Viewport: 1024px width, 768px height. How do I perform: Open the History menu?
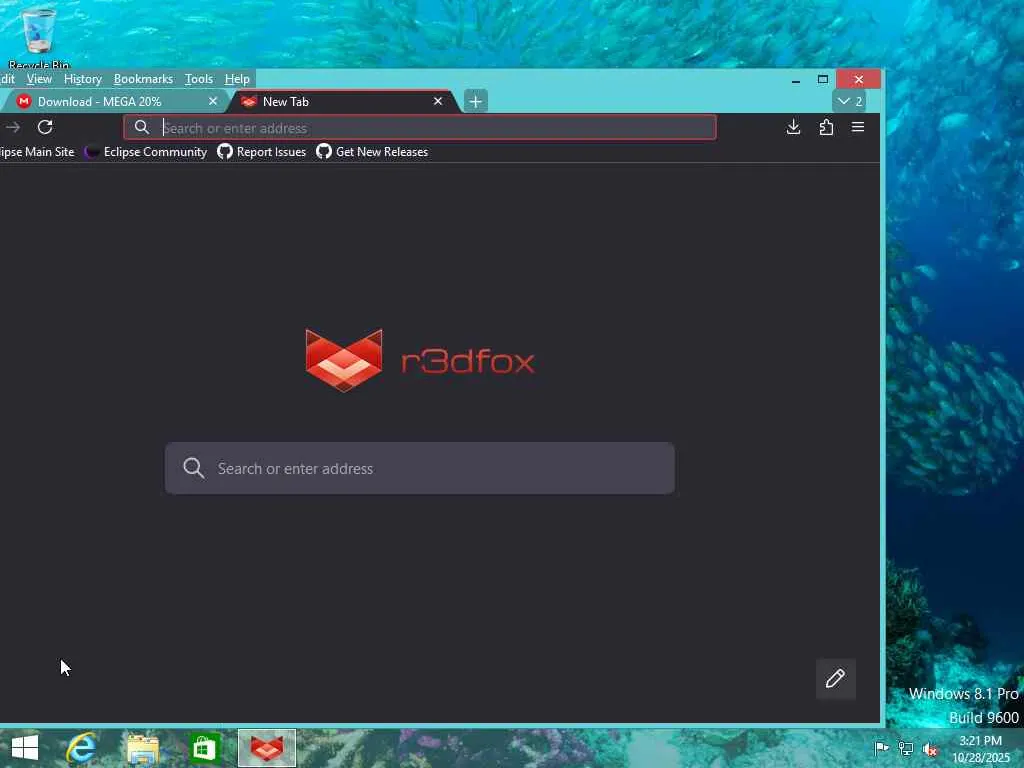pyautogui.click(x=83, y=79)
